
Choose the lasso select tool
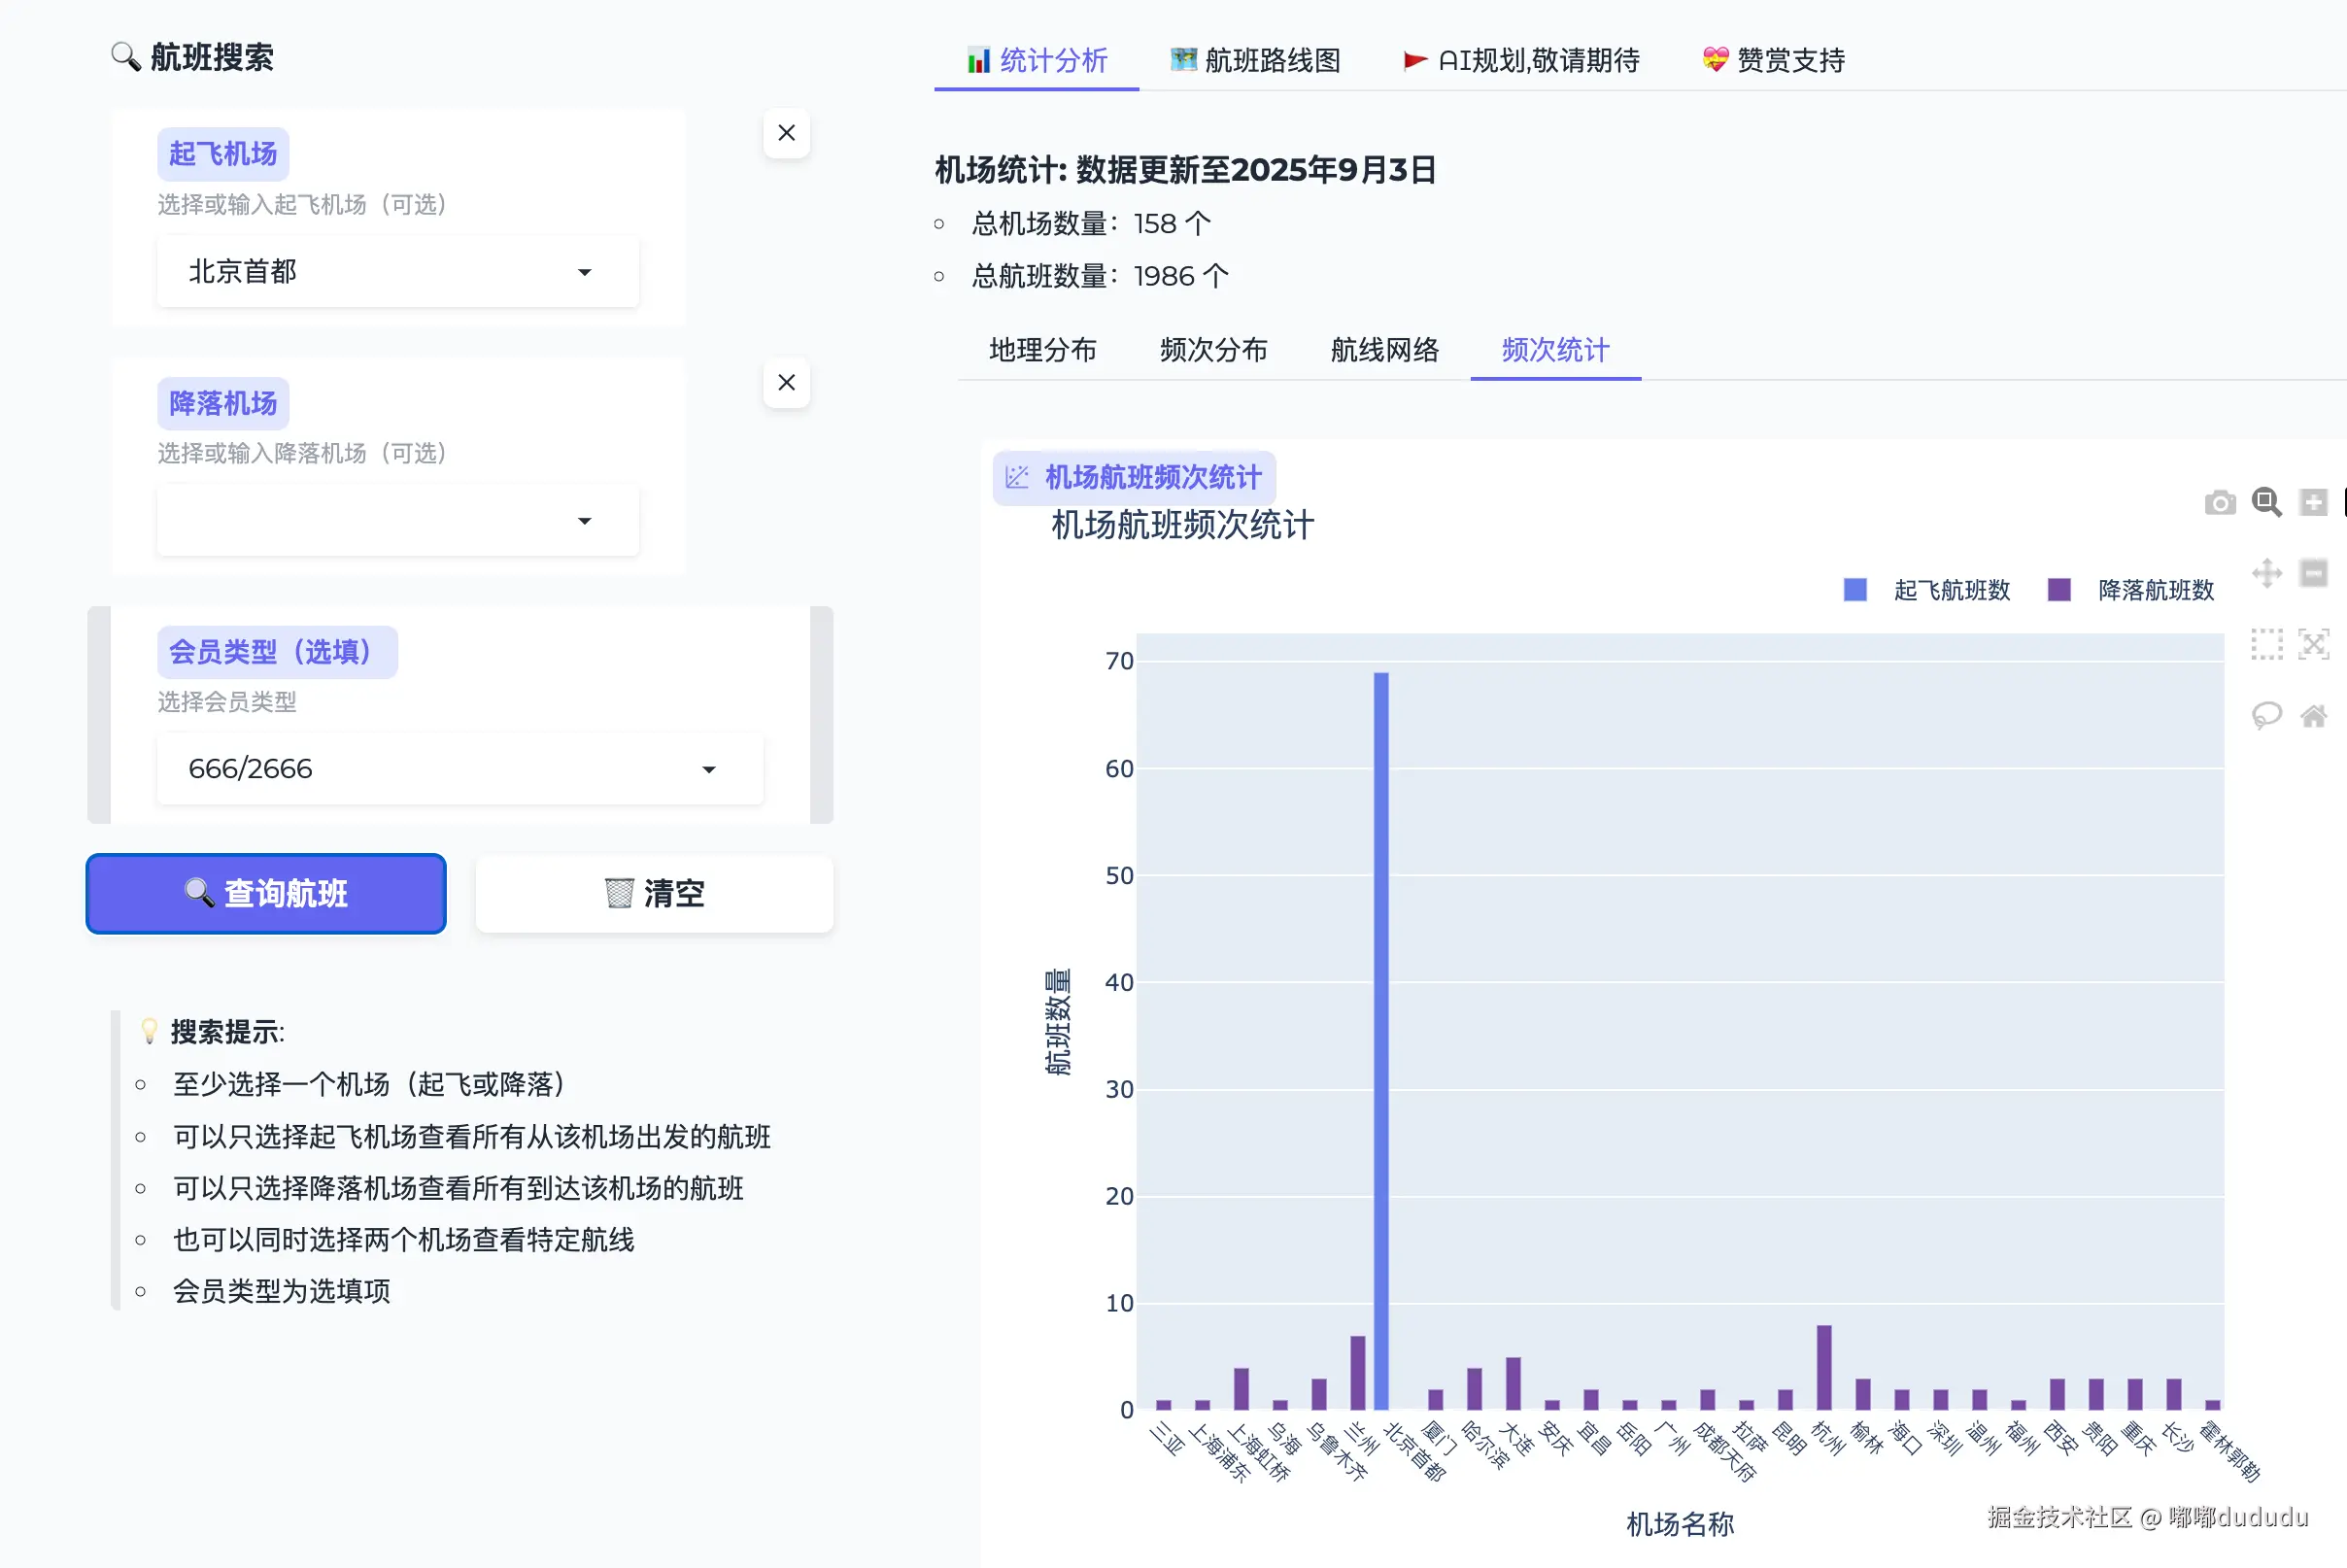[2266, 715]
